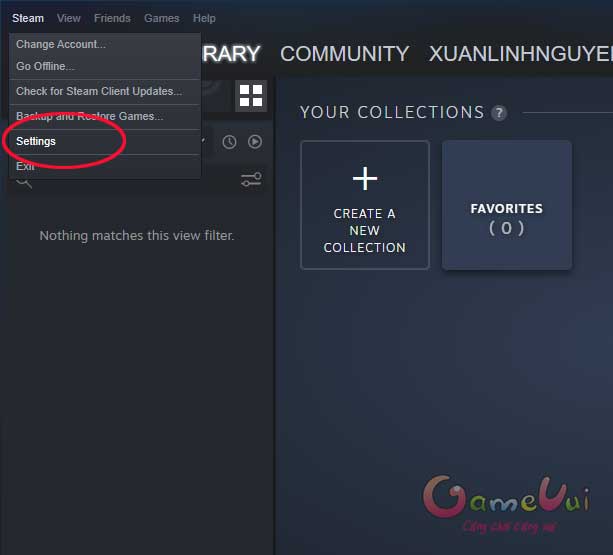Click the grid view icon
The height and width of the screenshot is (555, 613).
pos(251,96)
